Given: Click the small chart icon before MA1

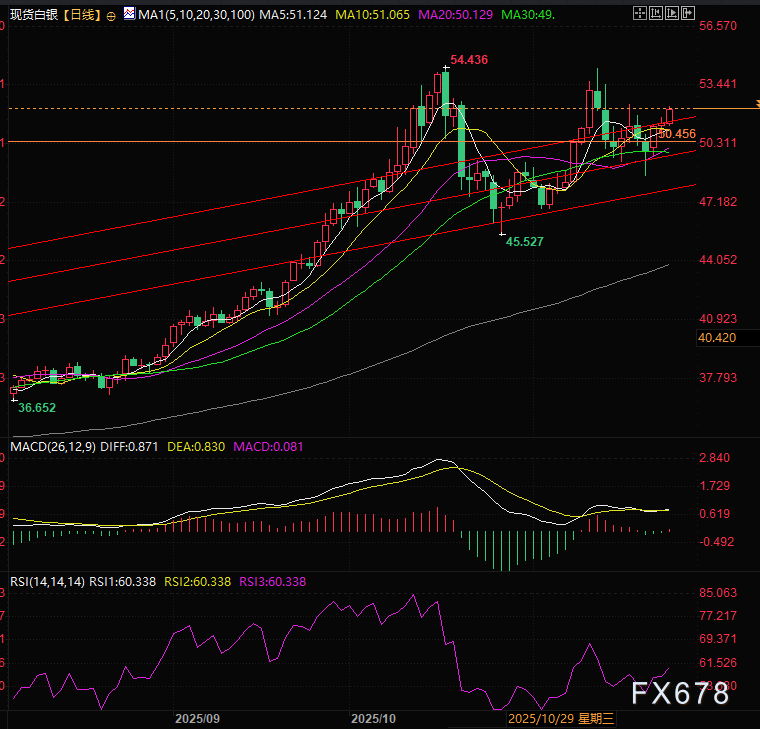Looking at the screenshot, I should (128, 15).
